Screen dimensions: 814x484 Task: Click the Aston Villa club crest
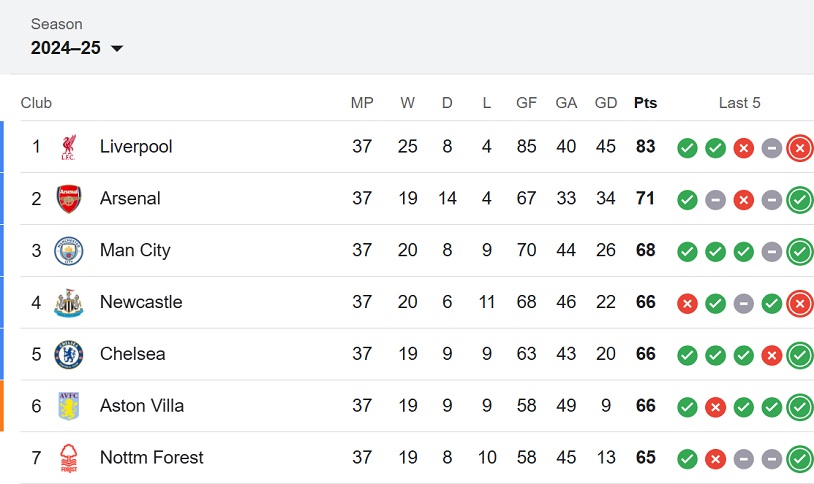[69, 406]
